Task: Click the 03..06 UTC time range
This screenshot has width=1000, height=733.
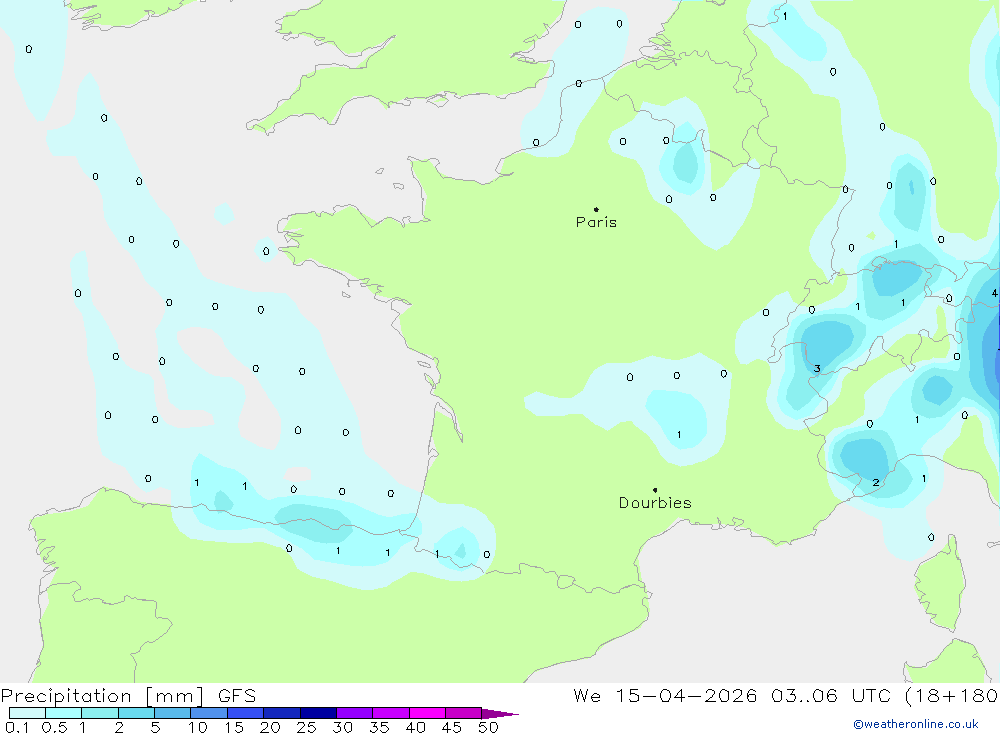Action: tap(830, 696)
